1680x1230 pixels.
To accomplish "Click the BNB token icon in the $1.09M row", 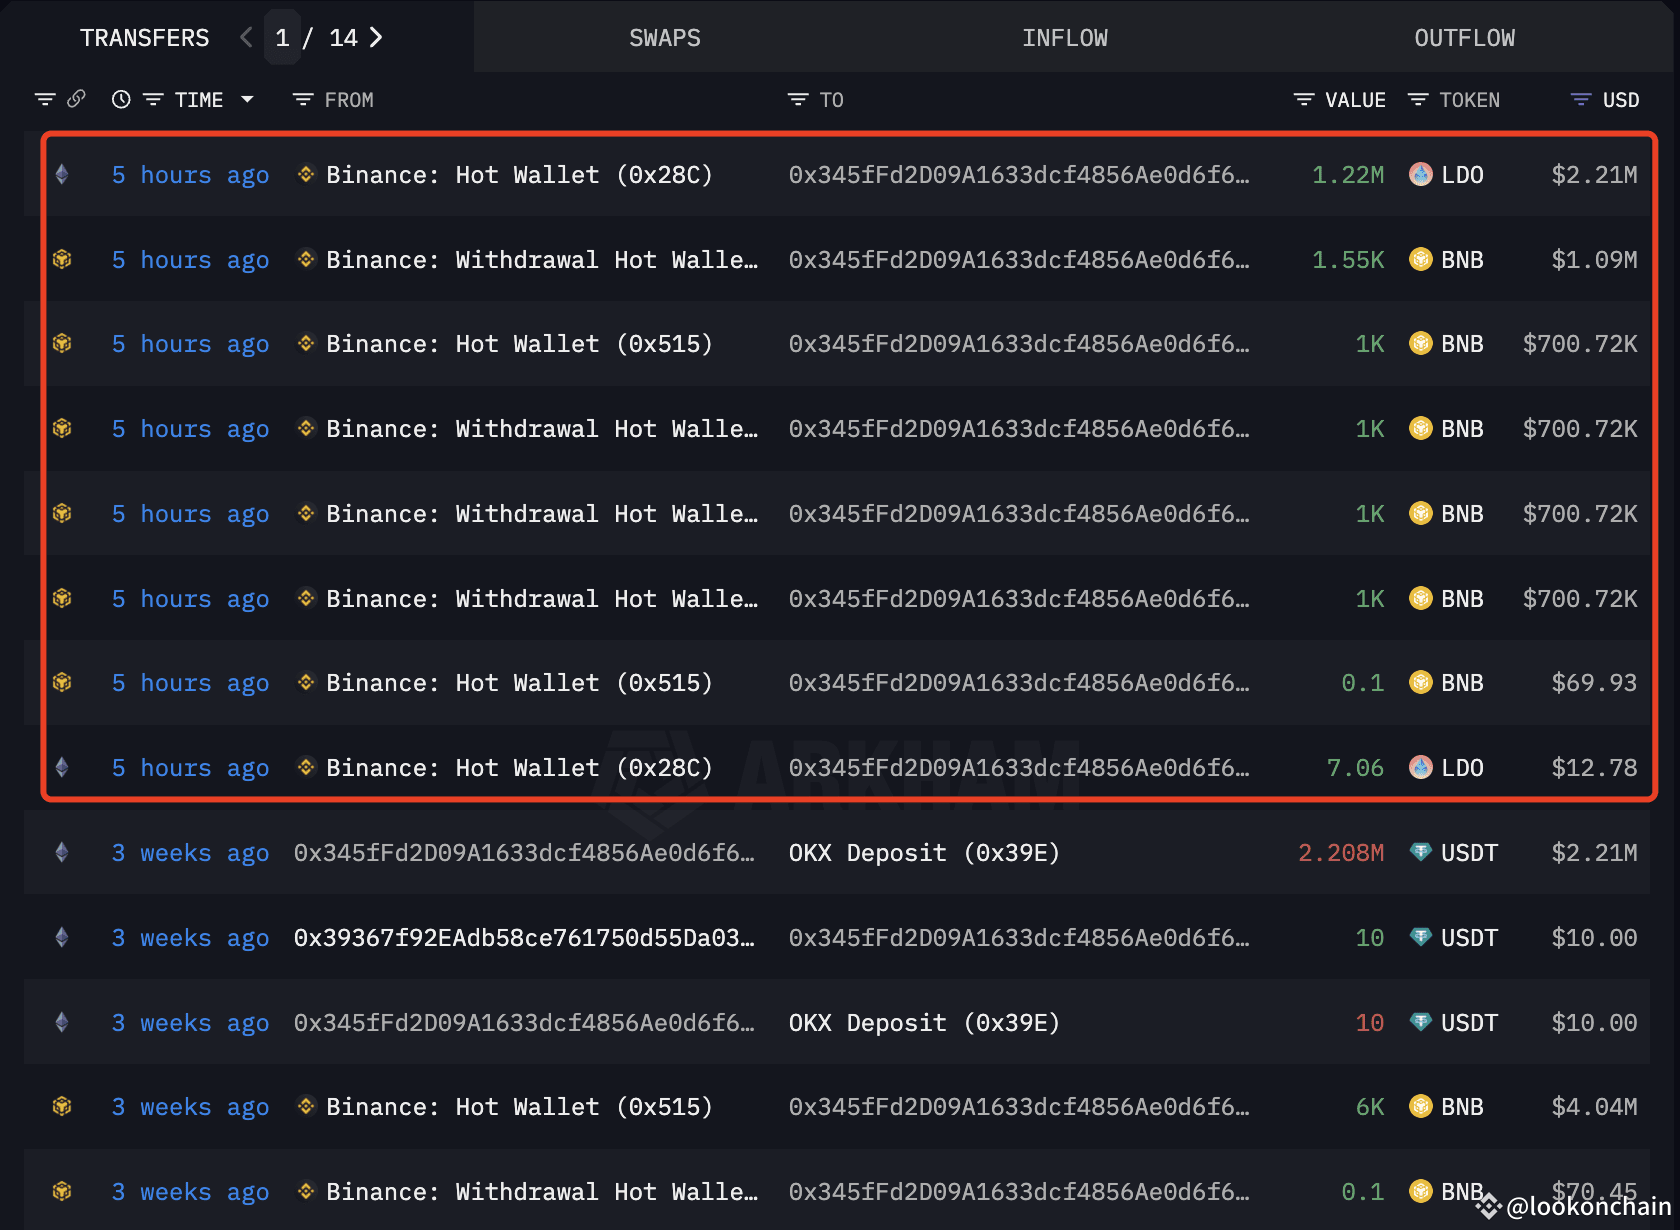I will [x=1421, y=260].
